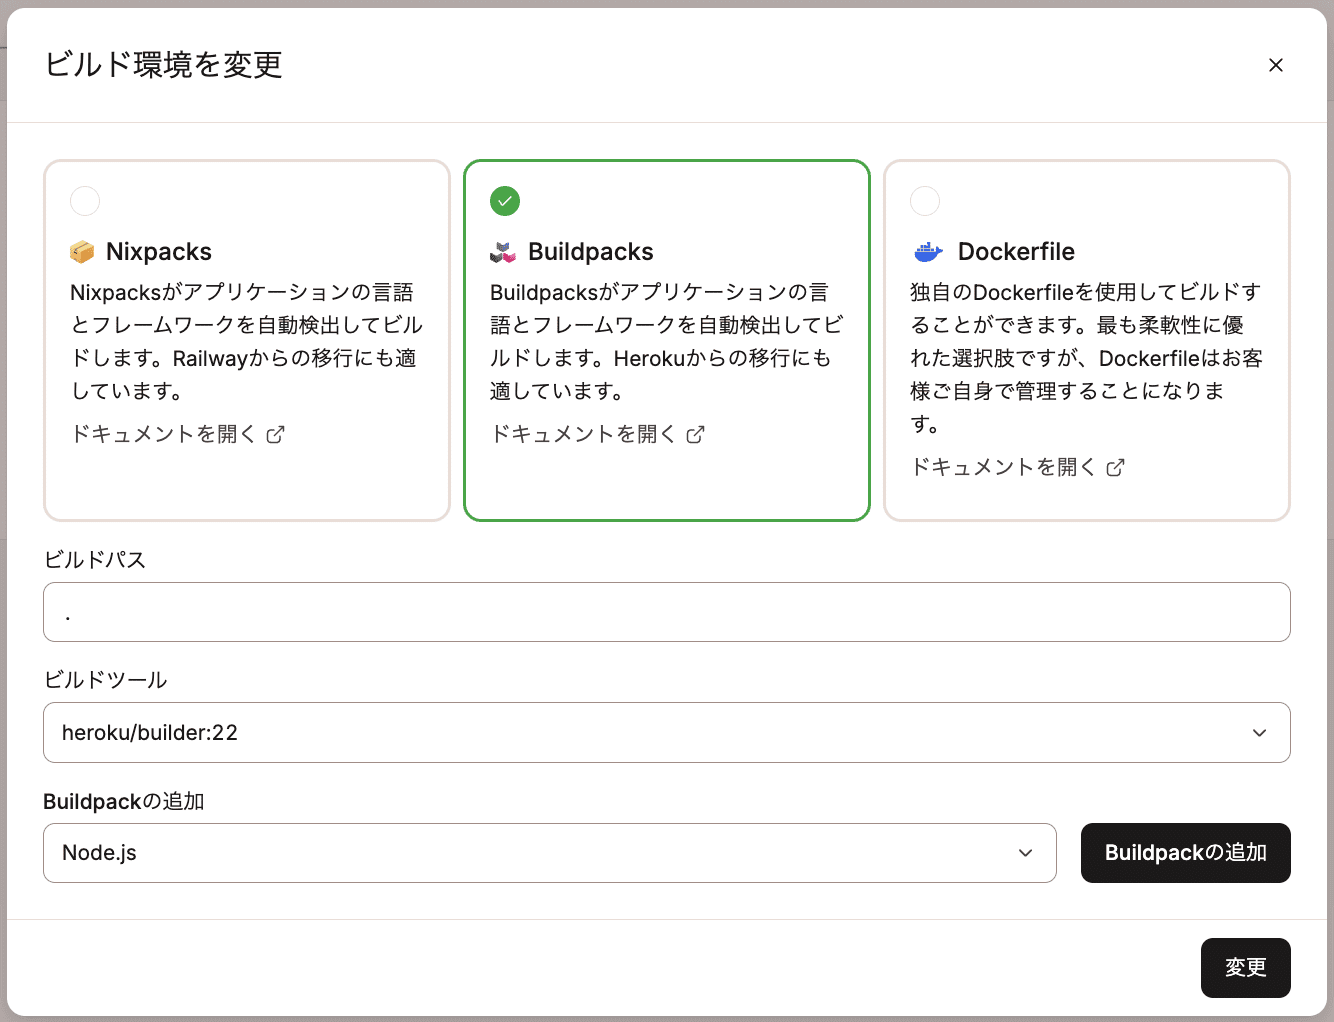The height and width of the screenshot is (1022, 1334).
Task: Open Dockerfile ドキュメントを開く link
Action: point(1003,467)
